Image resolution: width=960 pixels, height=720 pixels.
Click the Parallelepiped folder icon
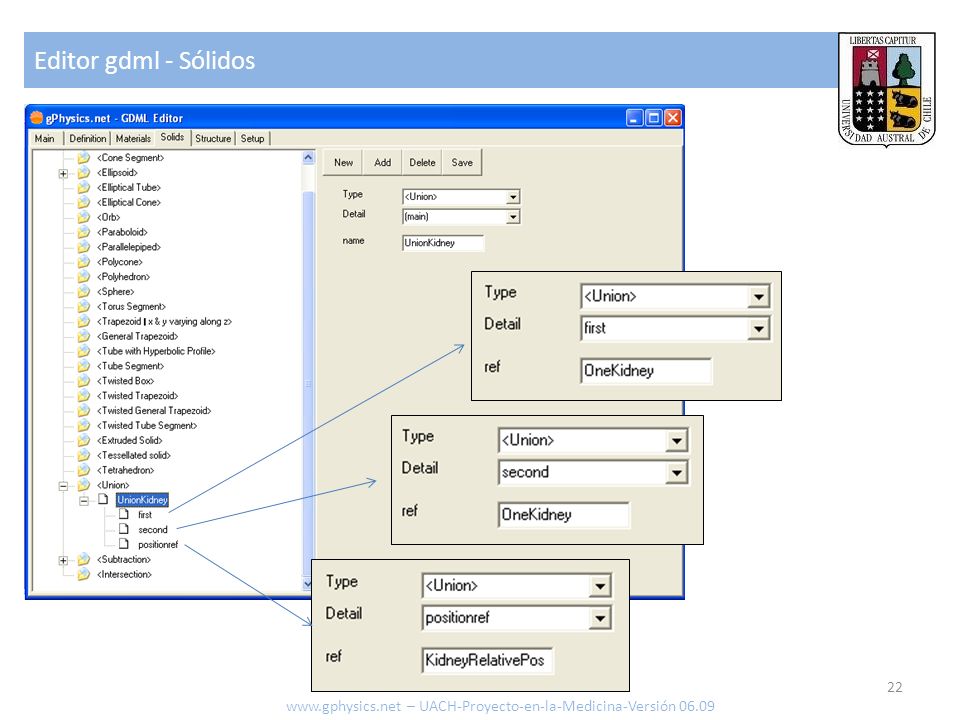coord(84,247)
